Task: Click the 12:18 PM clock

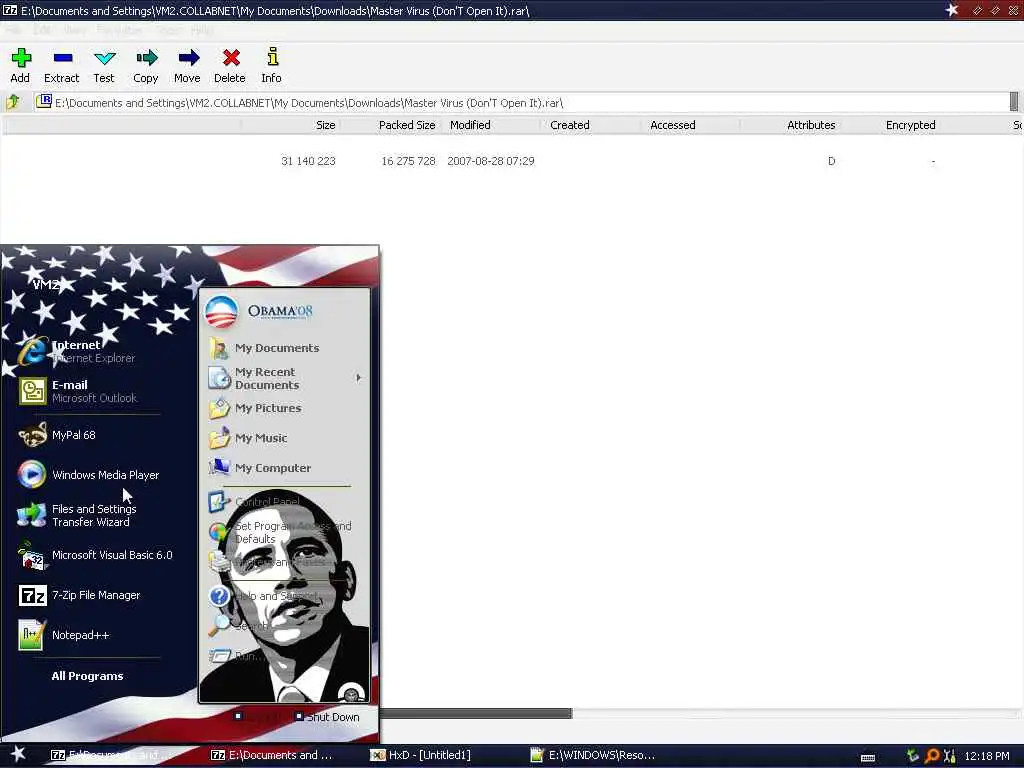Action: pyautogui.click(x=987, y=756)
